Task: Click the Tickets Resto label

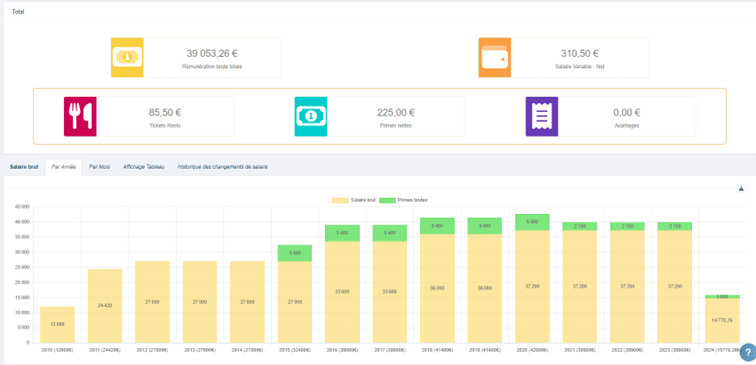Action: pyautogui.click(x=165, y=125)
